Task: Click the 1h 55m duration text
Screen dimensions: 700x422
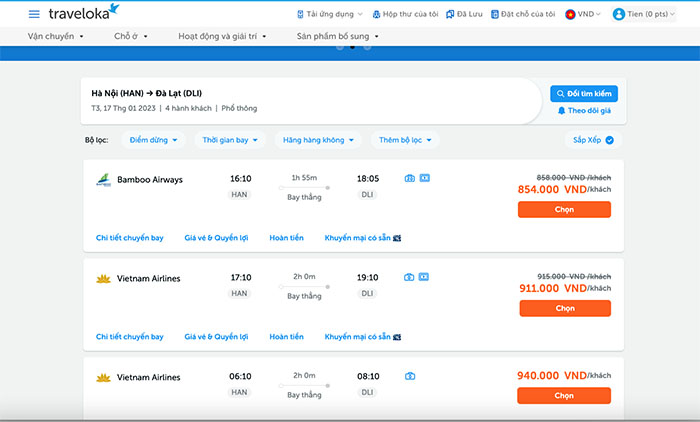Action: pyautogui.click(x=304, y=178)
